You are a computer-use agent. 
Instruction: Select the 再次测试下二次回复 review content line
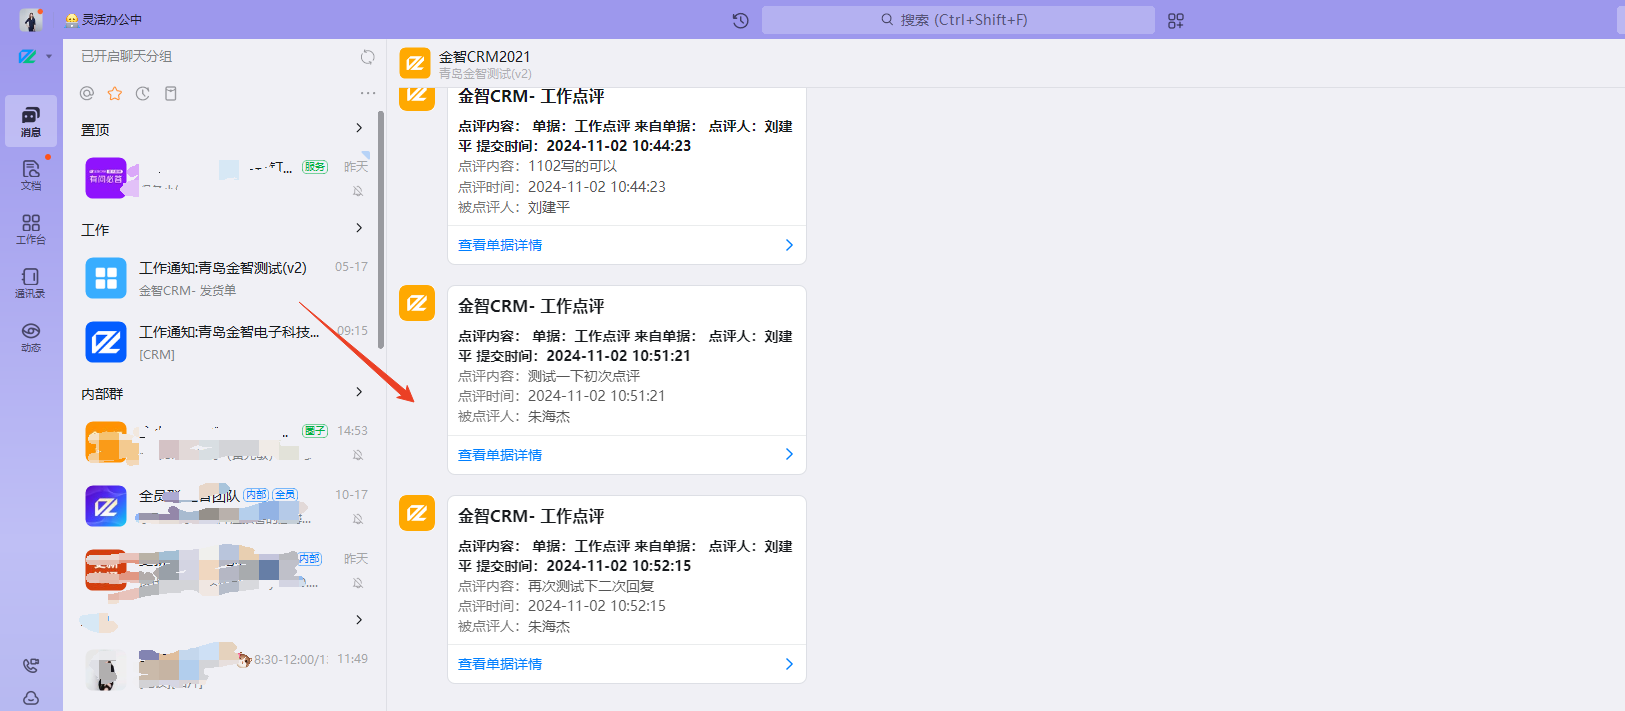click(556, 586)
